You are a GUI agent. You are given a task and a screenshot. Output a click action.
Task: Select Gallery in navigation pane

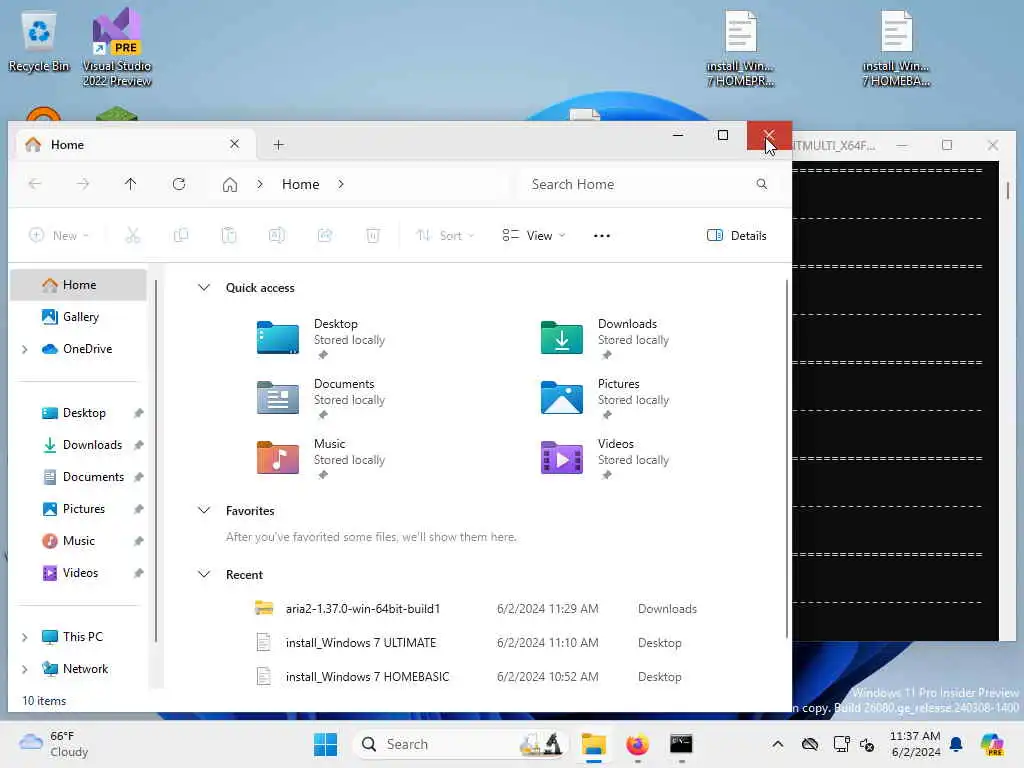tap(78, 317)
